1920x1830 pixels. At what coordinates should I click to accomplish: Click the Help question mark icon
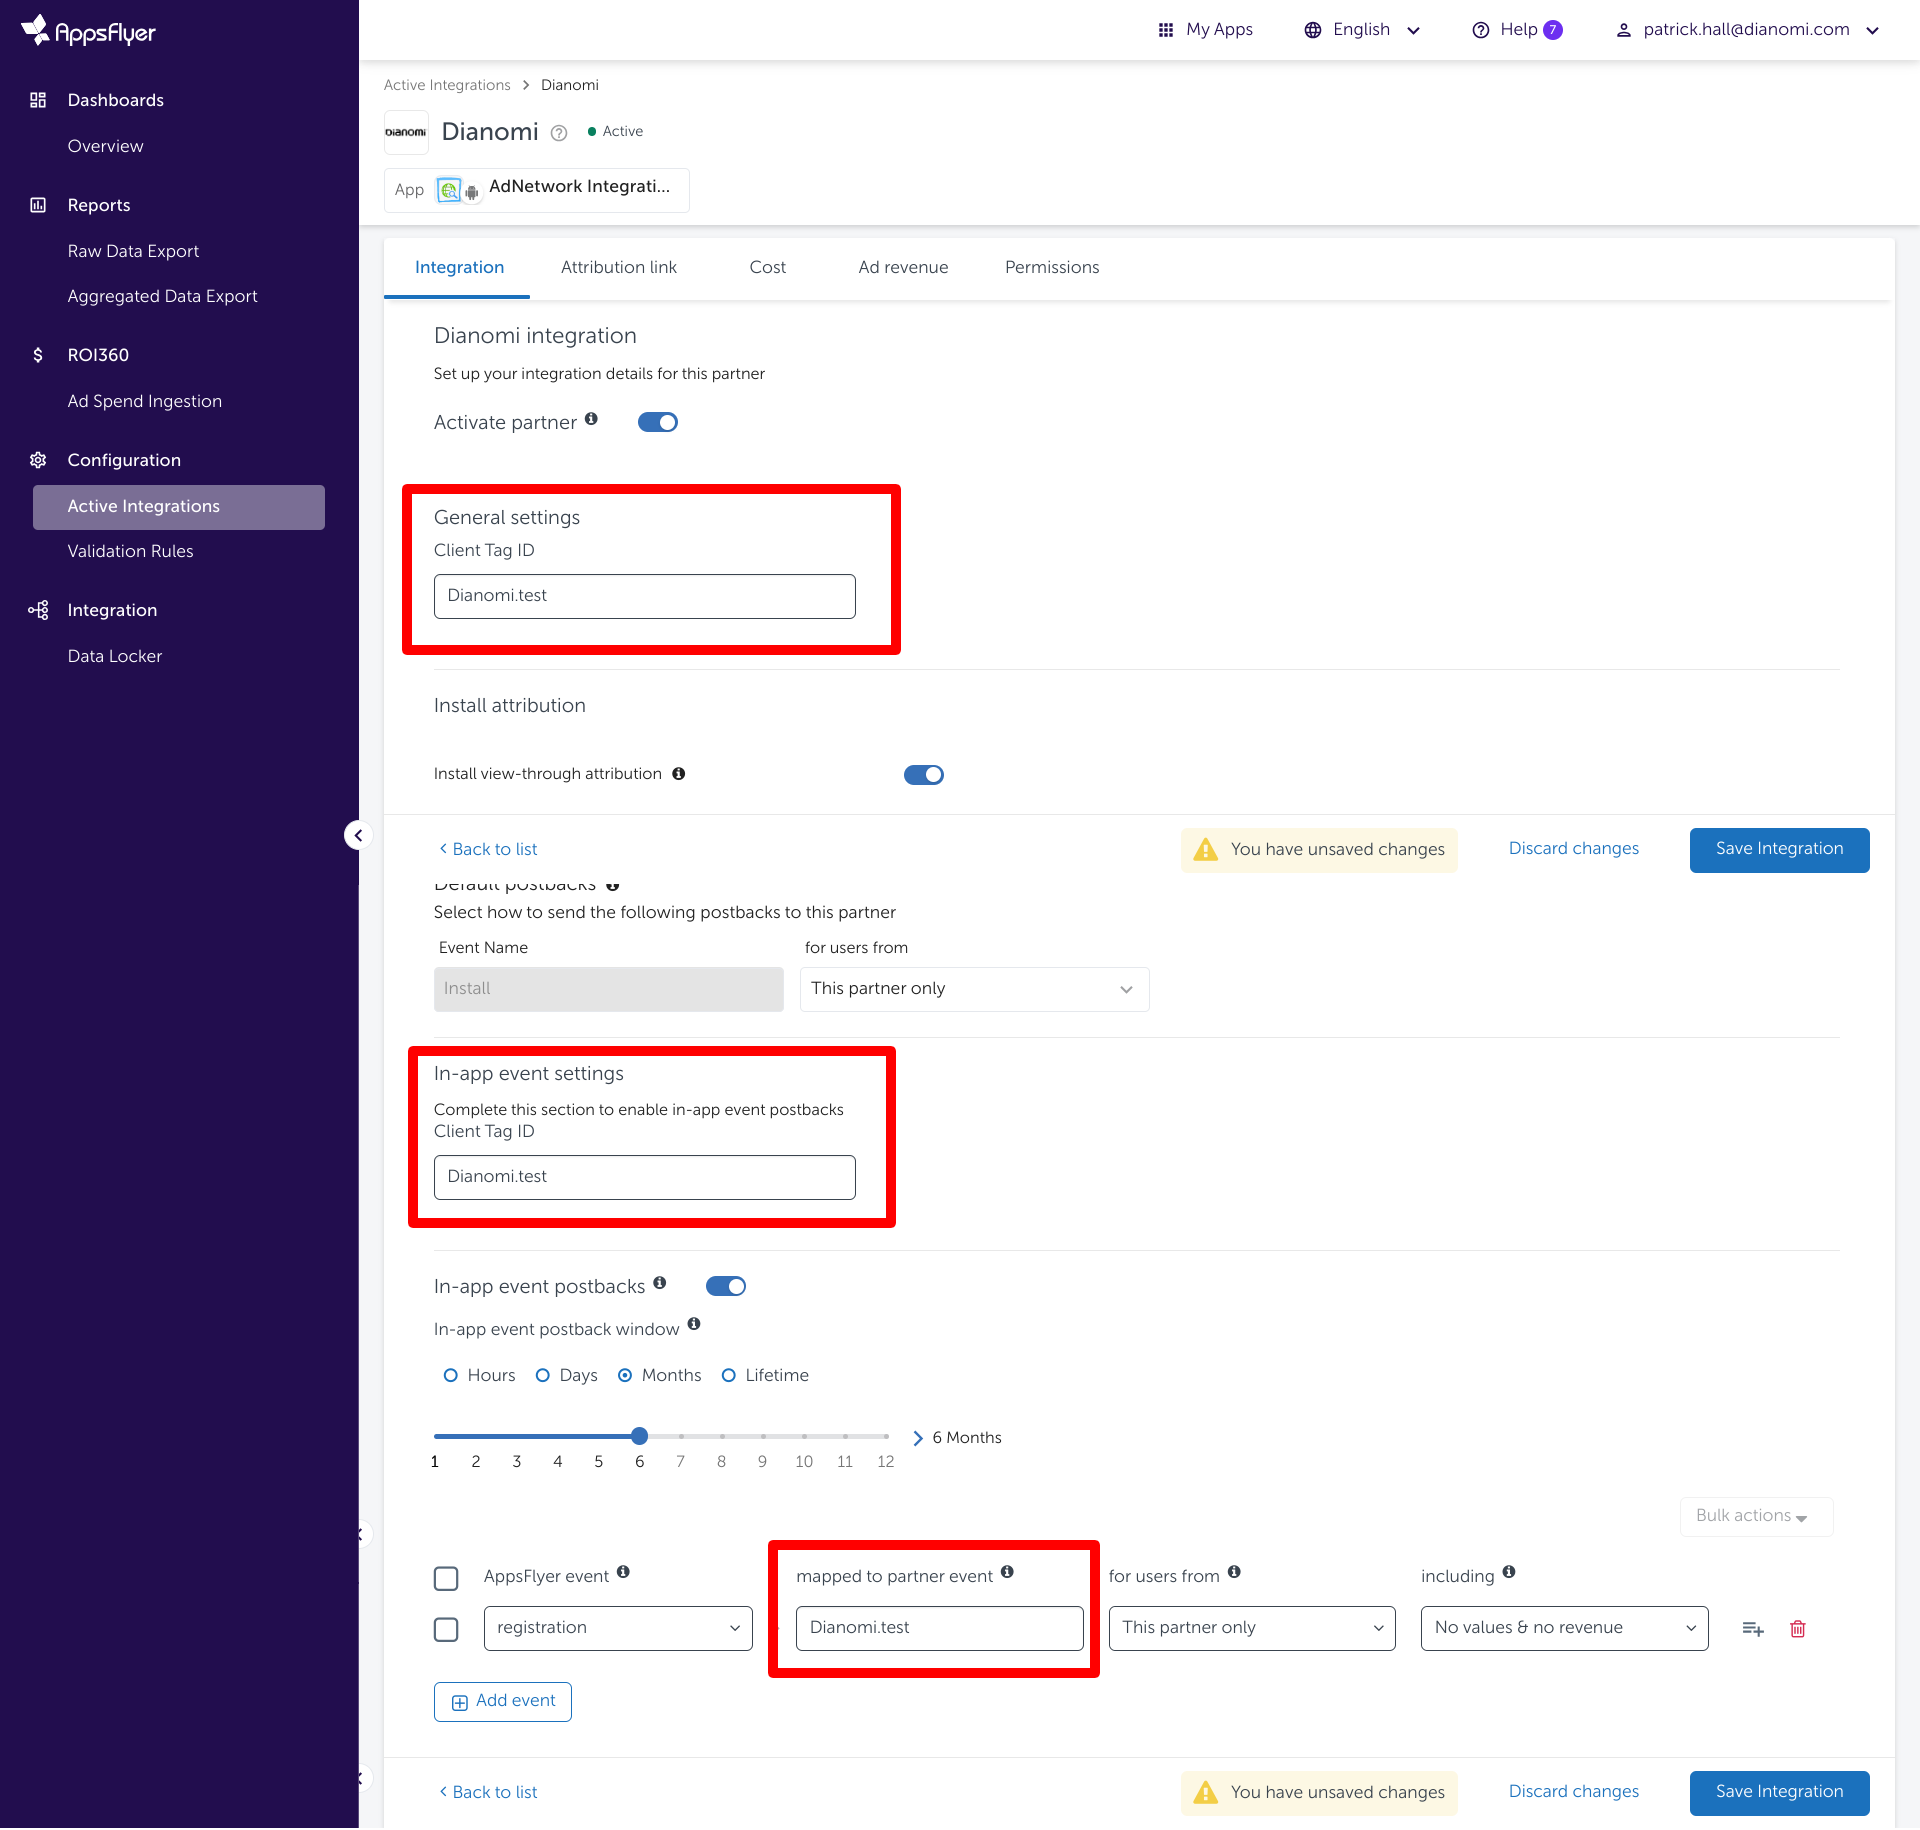pyautogui.click(x=1481, y=30)
